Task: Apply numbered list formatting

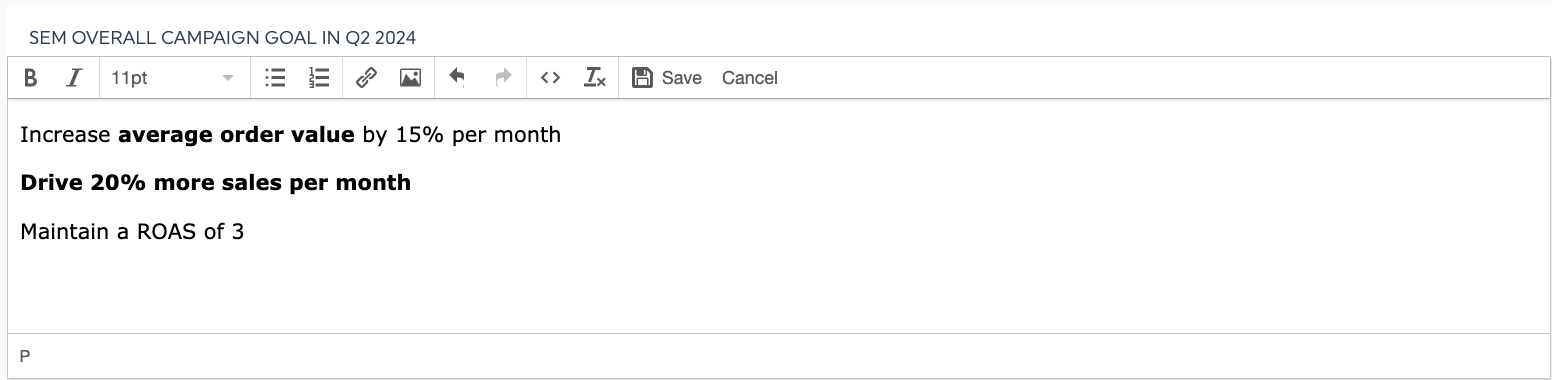Action: [319, 78]
